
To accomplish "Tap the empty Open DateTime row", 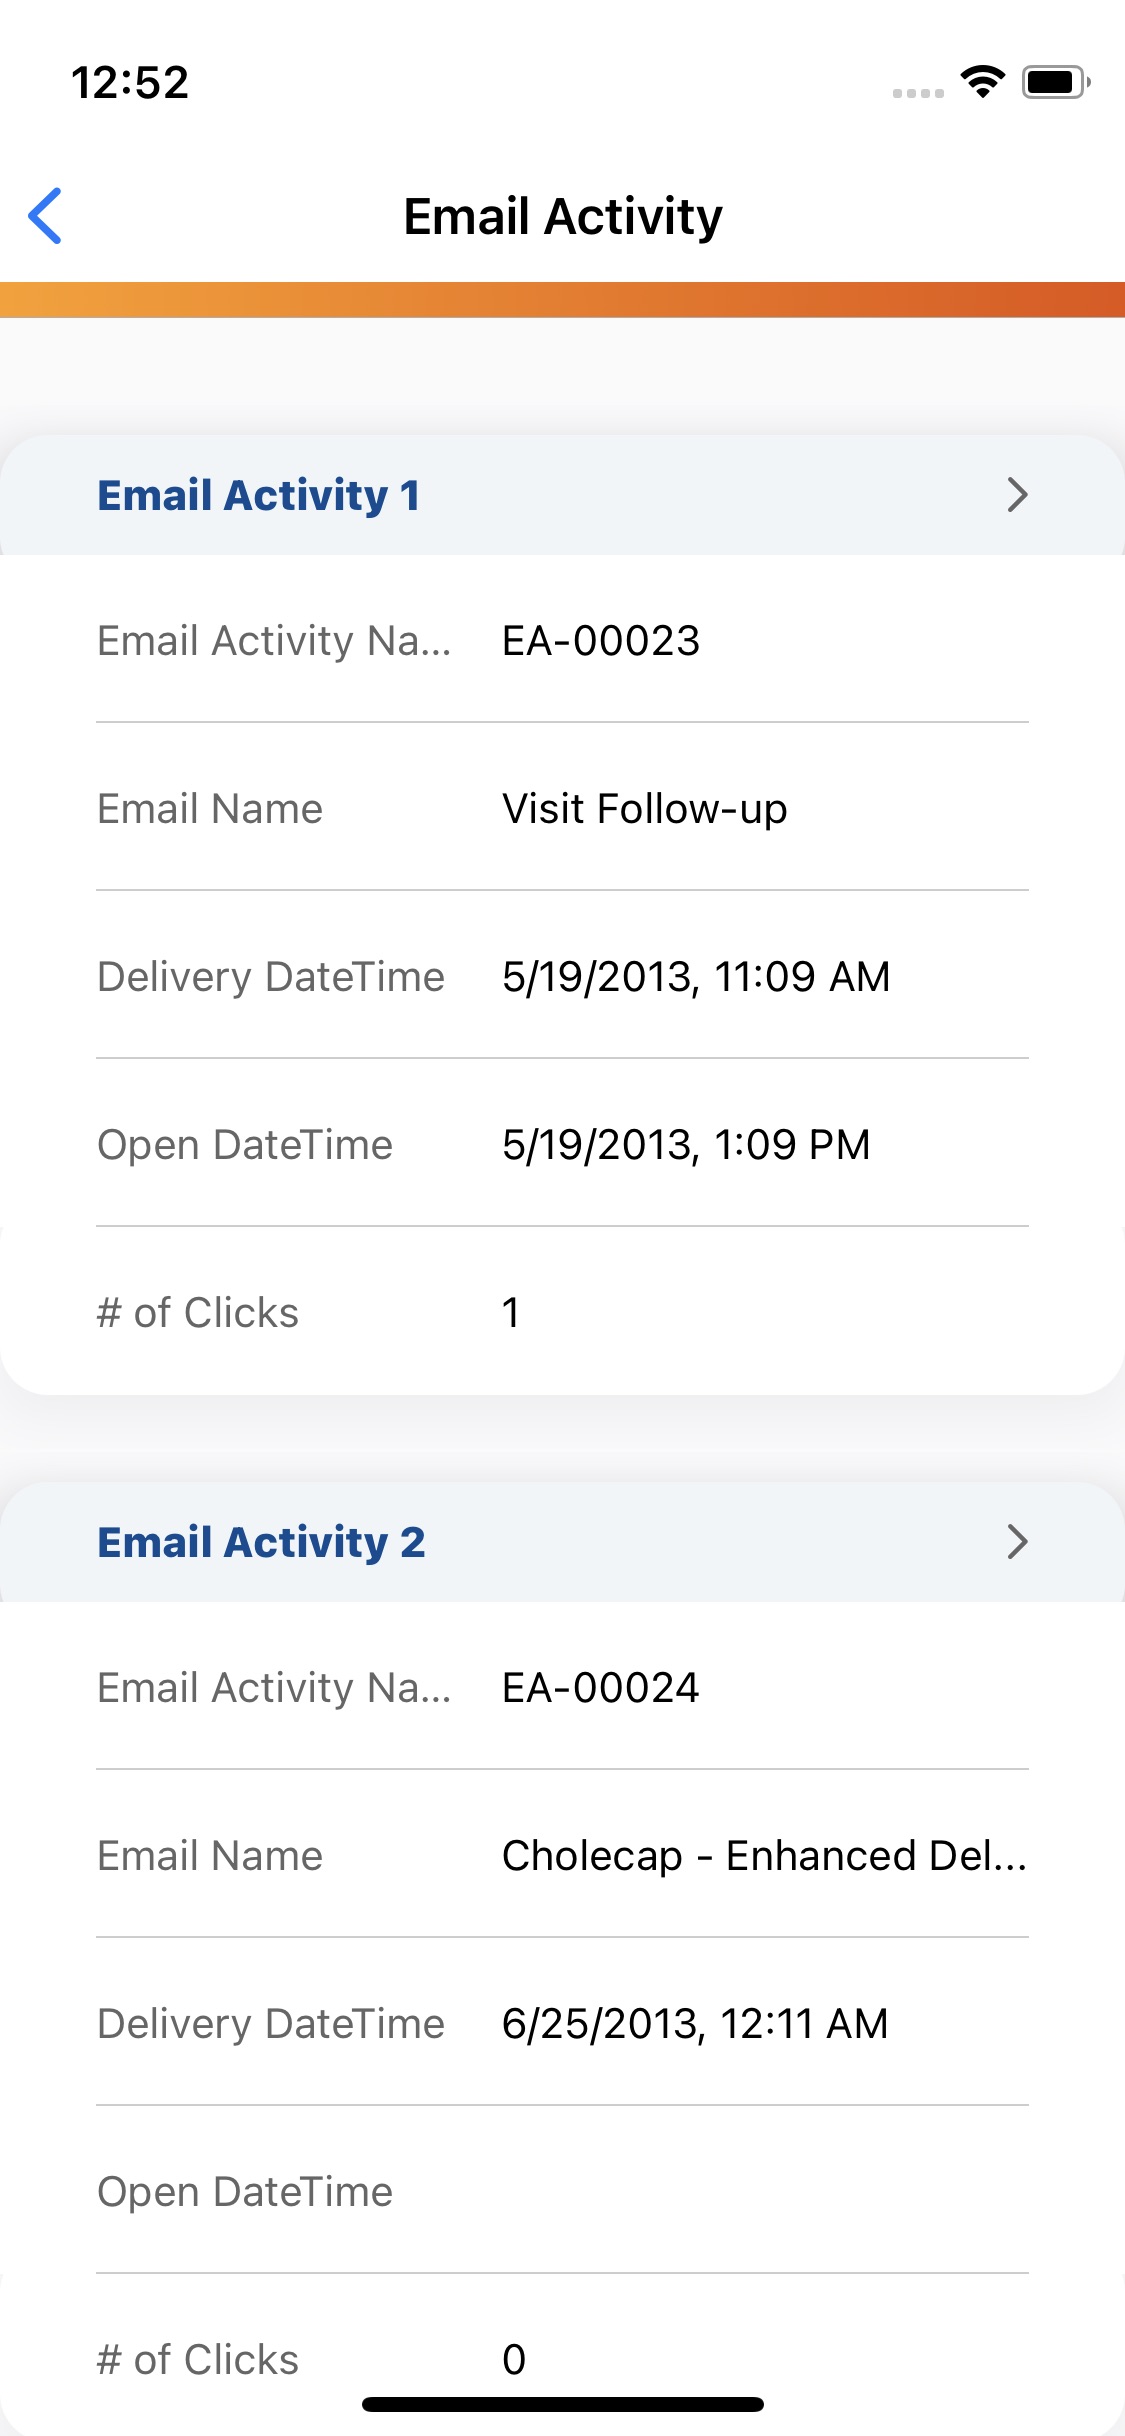I will click(562, 2192).
